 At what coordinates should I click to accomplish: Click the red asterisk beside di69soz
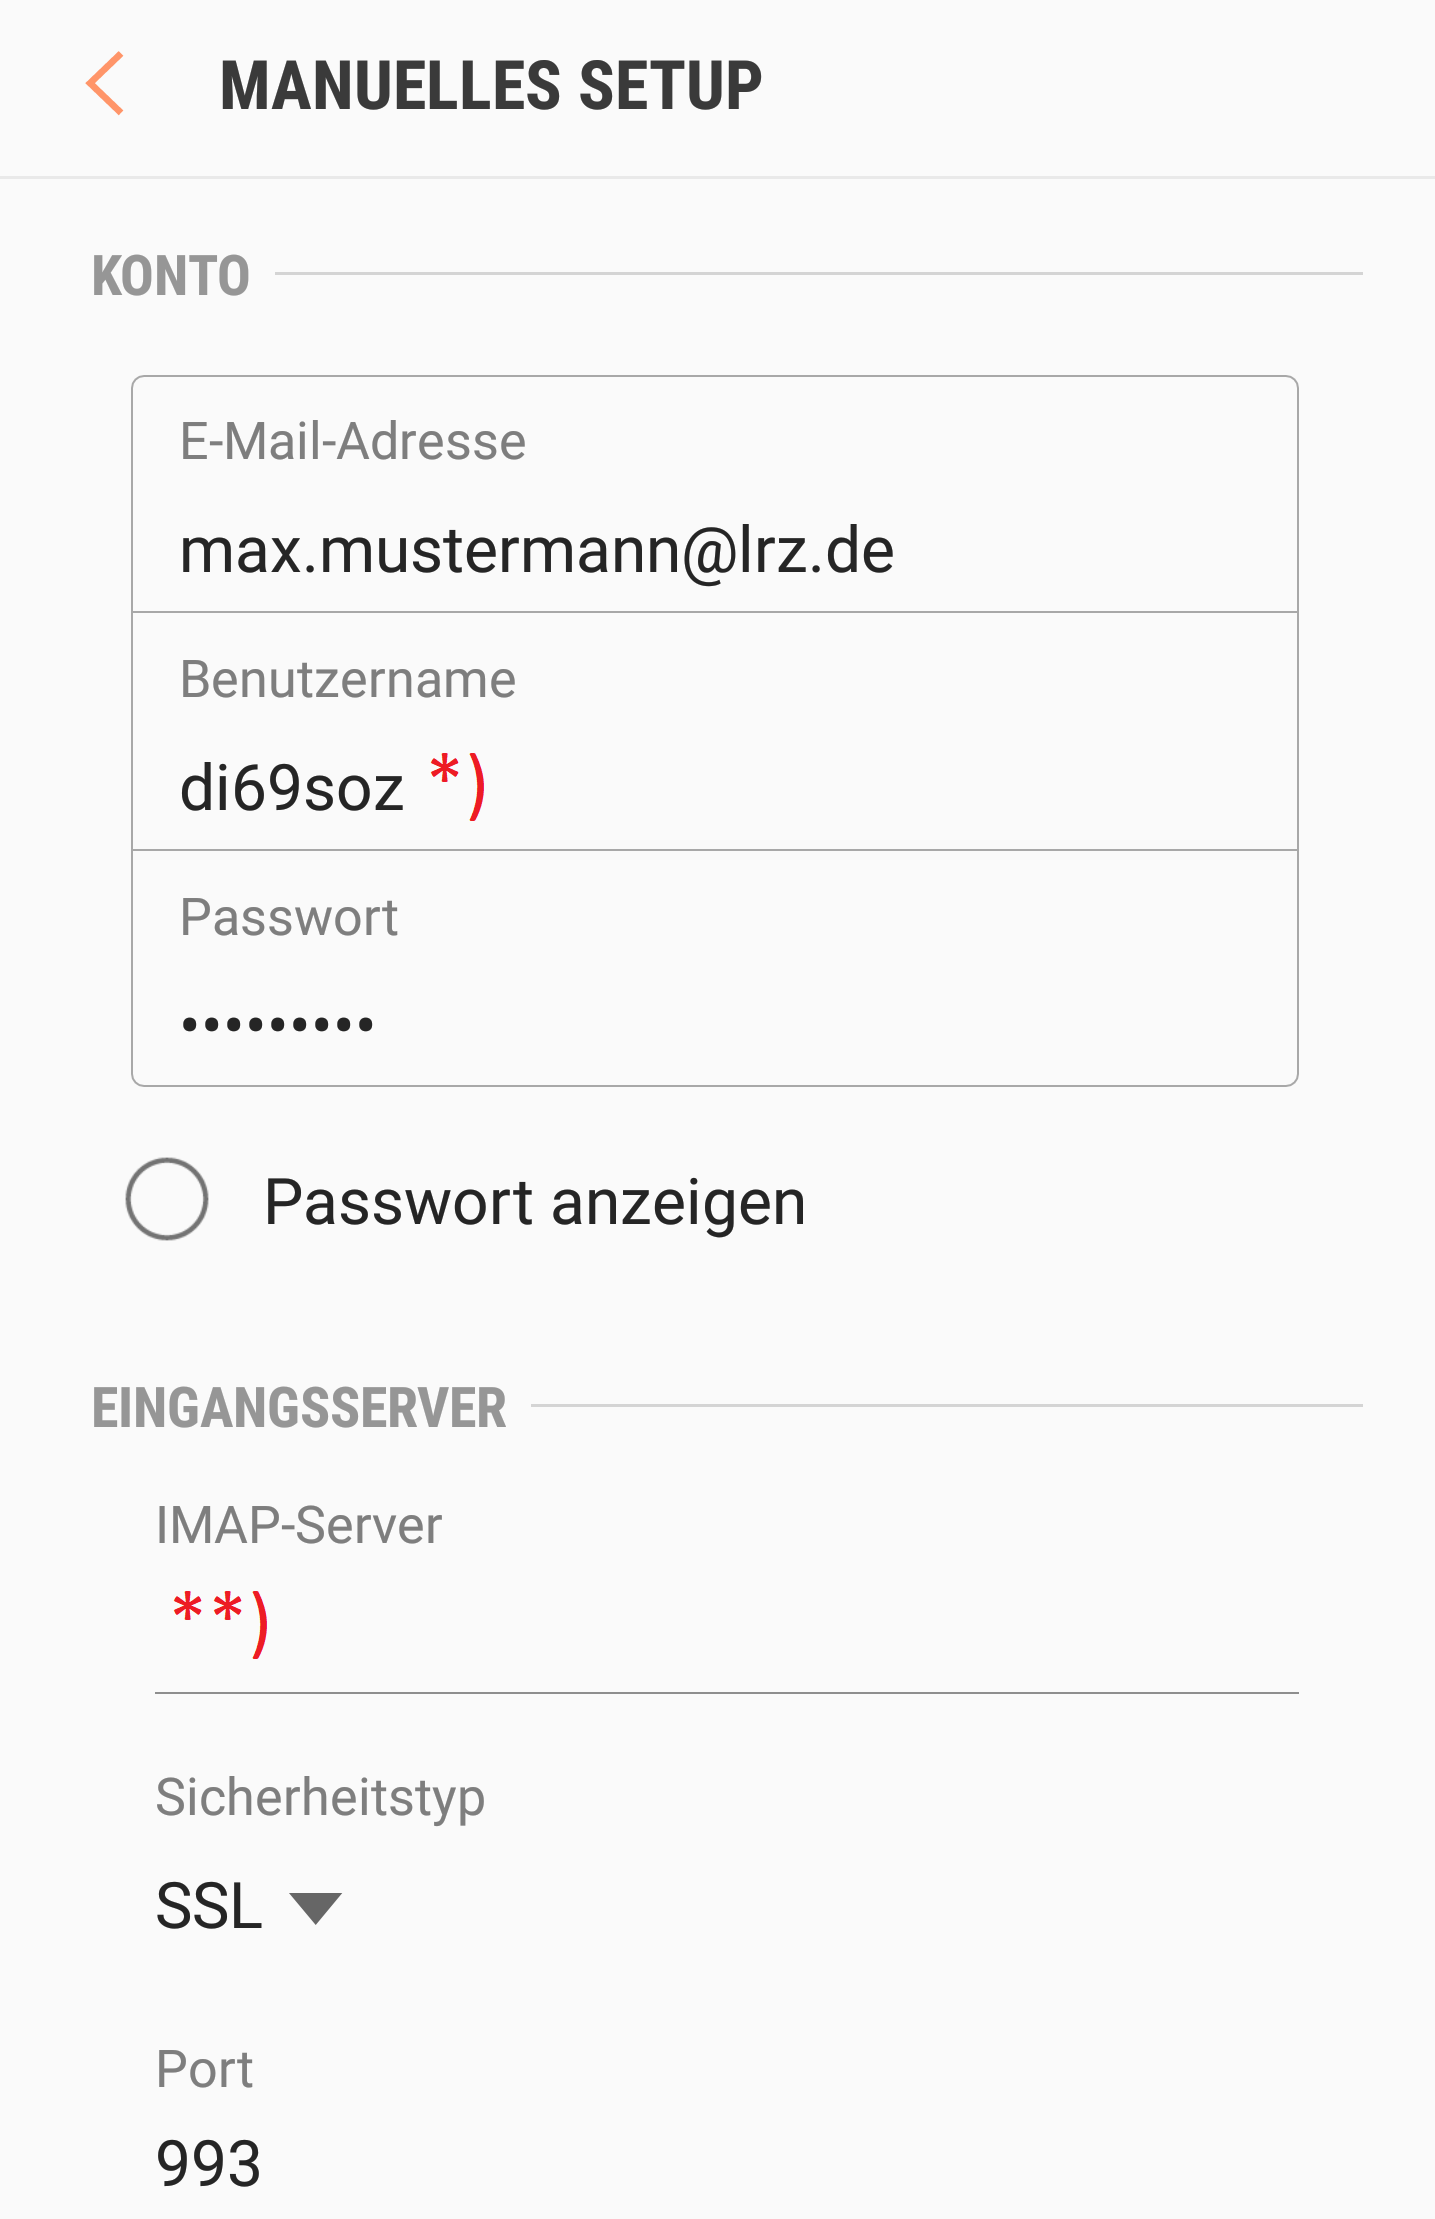446,774
